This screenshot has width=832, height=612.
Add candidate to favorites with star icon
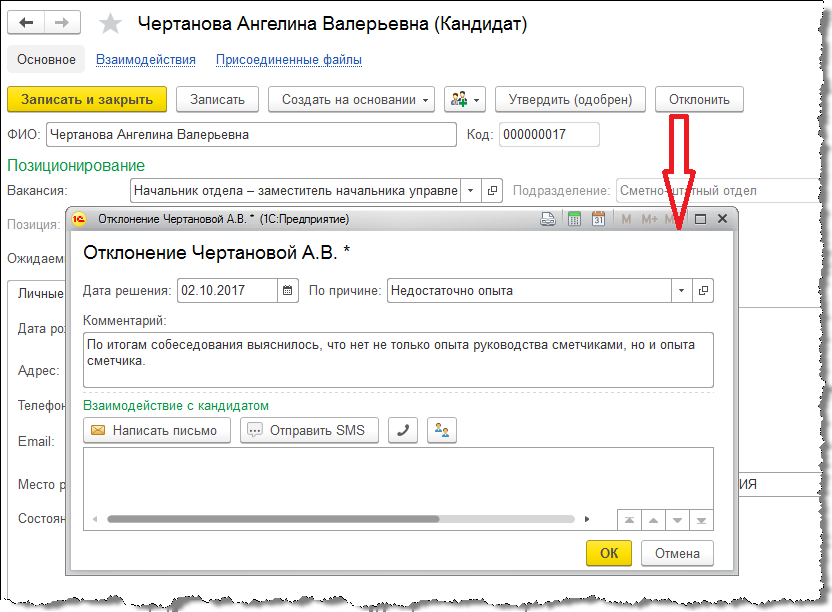[111, 23]
